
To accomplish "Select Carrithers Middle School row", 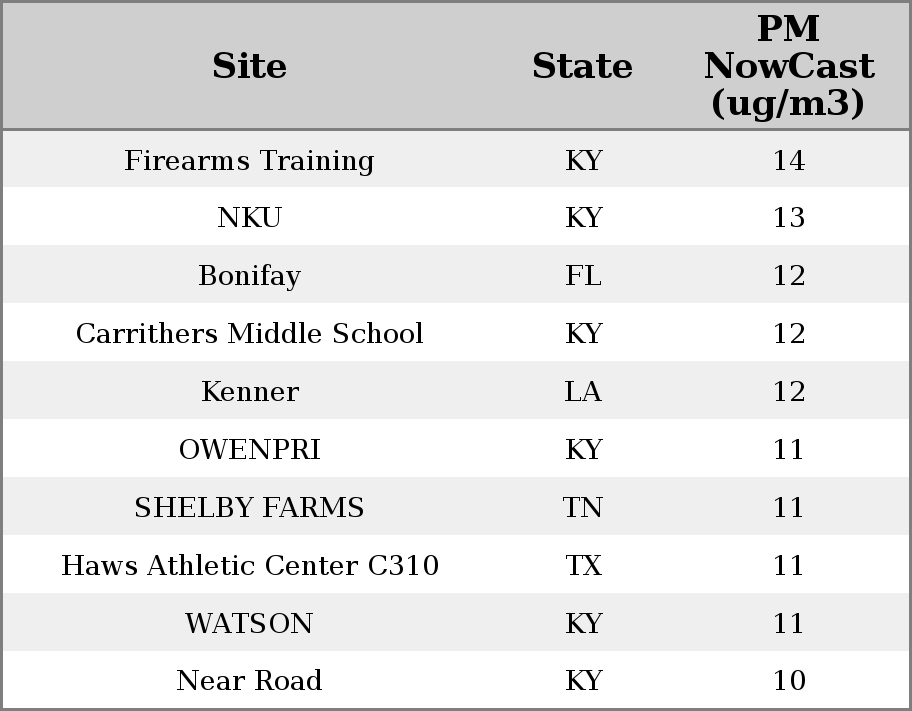I will (456, 333).
